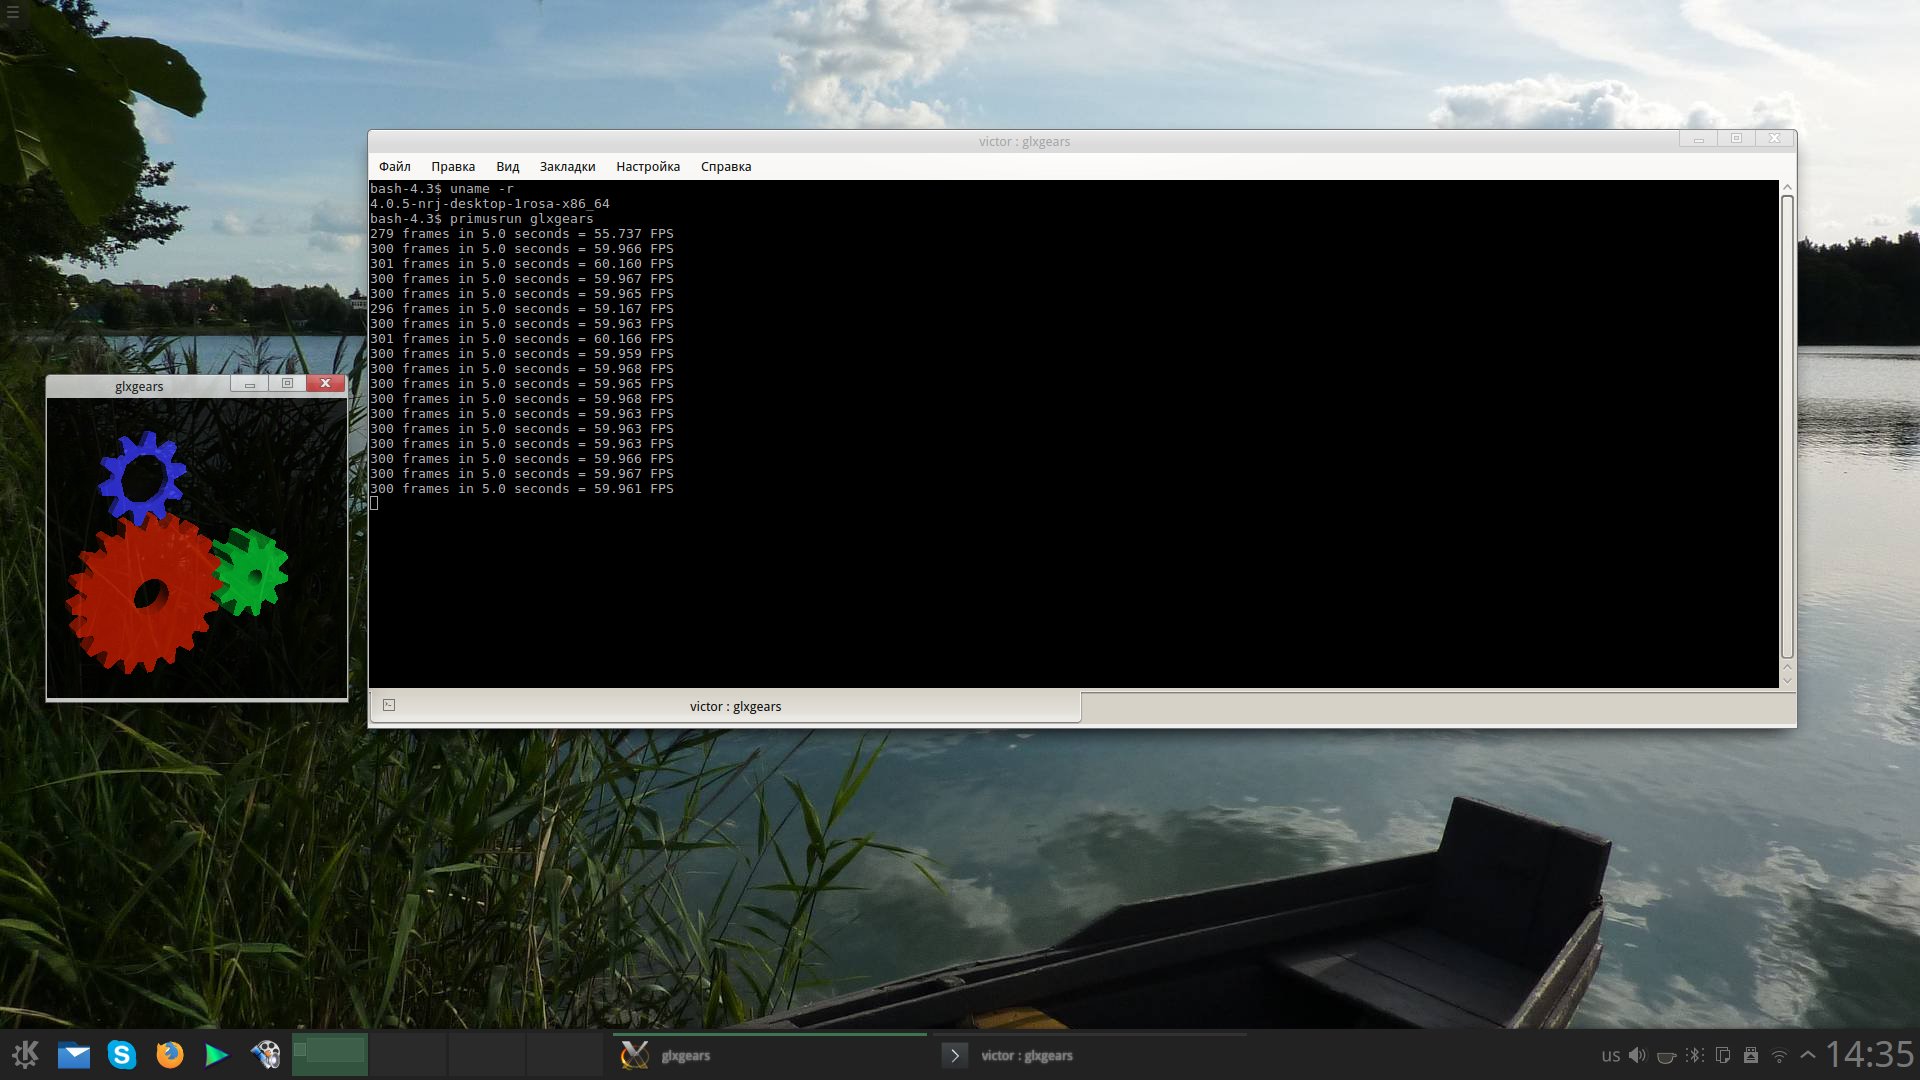The image size is (1920, 1080).
Task: Launch the film reel video application
Action: [x=265, y=1054]
